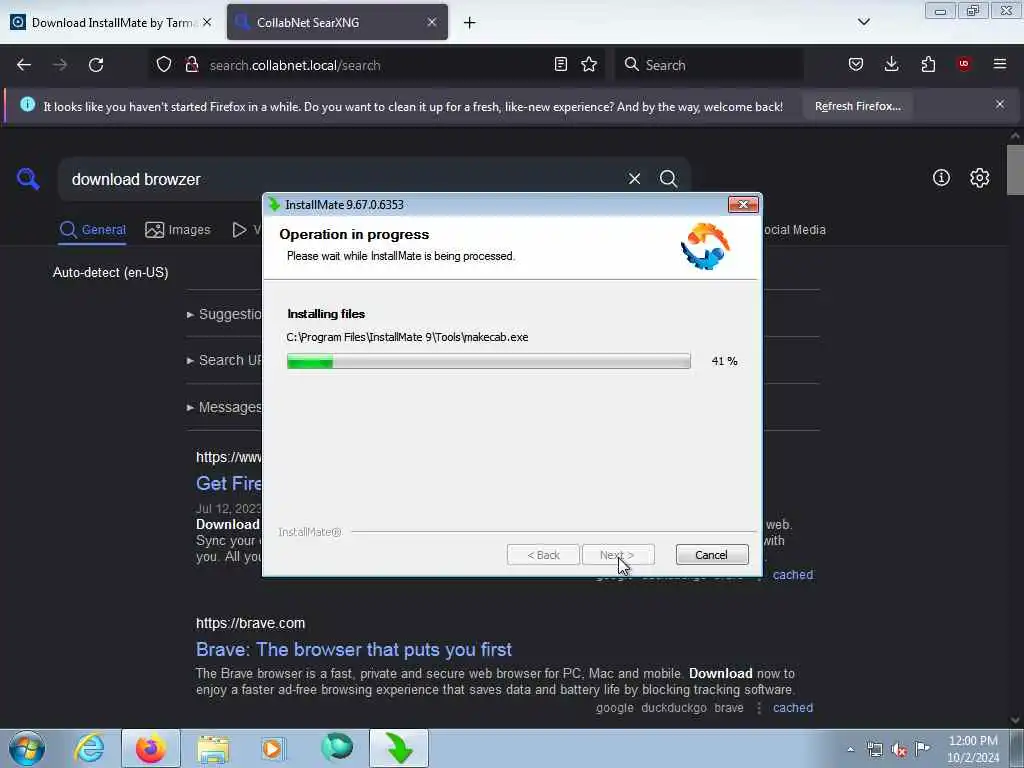
Task: Open the Auto-detect (en-US) language selector
Action: tap(110, 272)
